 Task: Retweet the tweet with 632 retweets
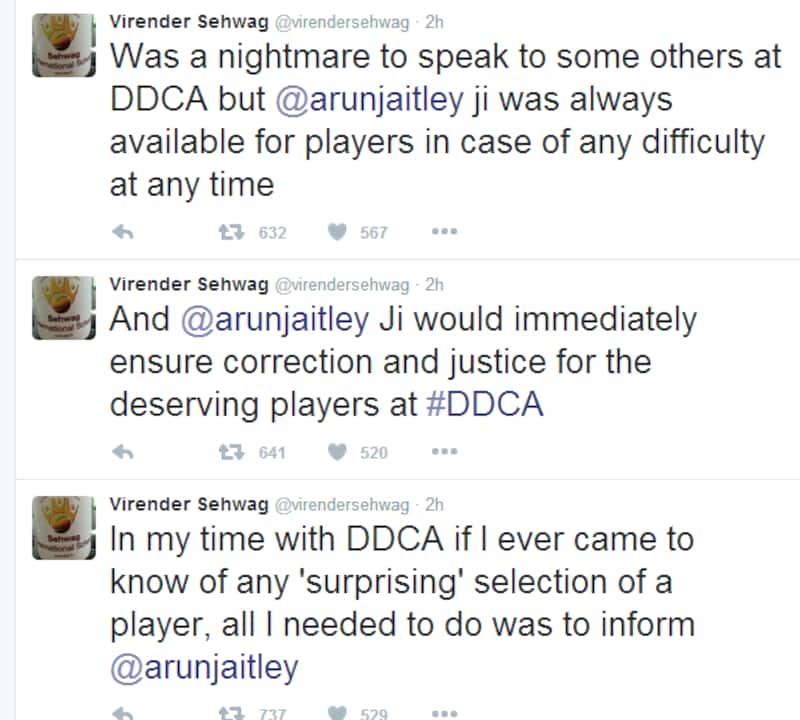[x=230, y=232]
